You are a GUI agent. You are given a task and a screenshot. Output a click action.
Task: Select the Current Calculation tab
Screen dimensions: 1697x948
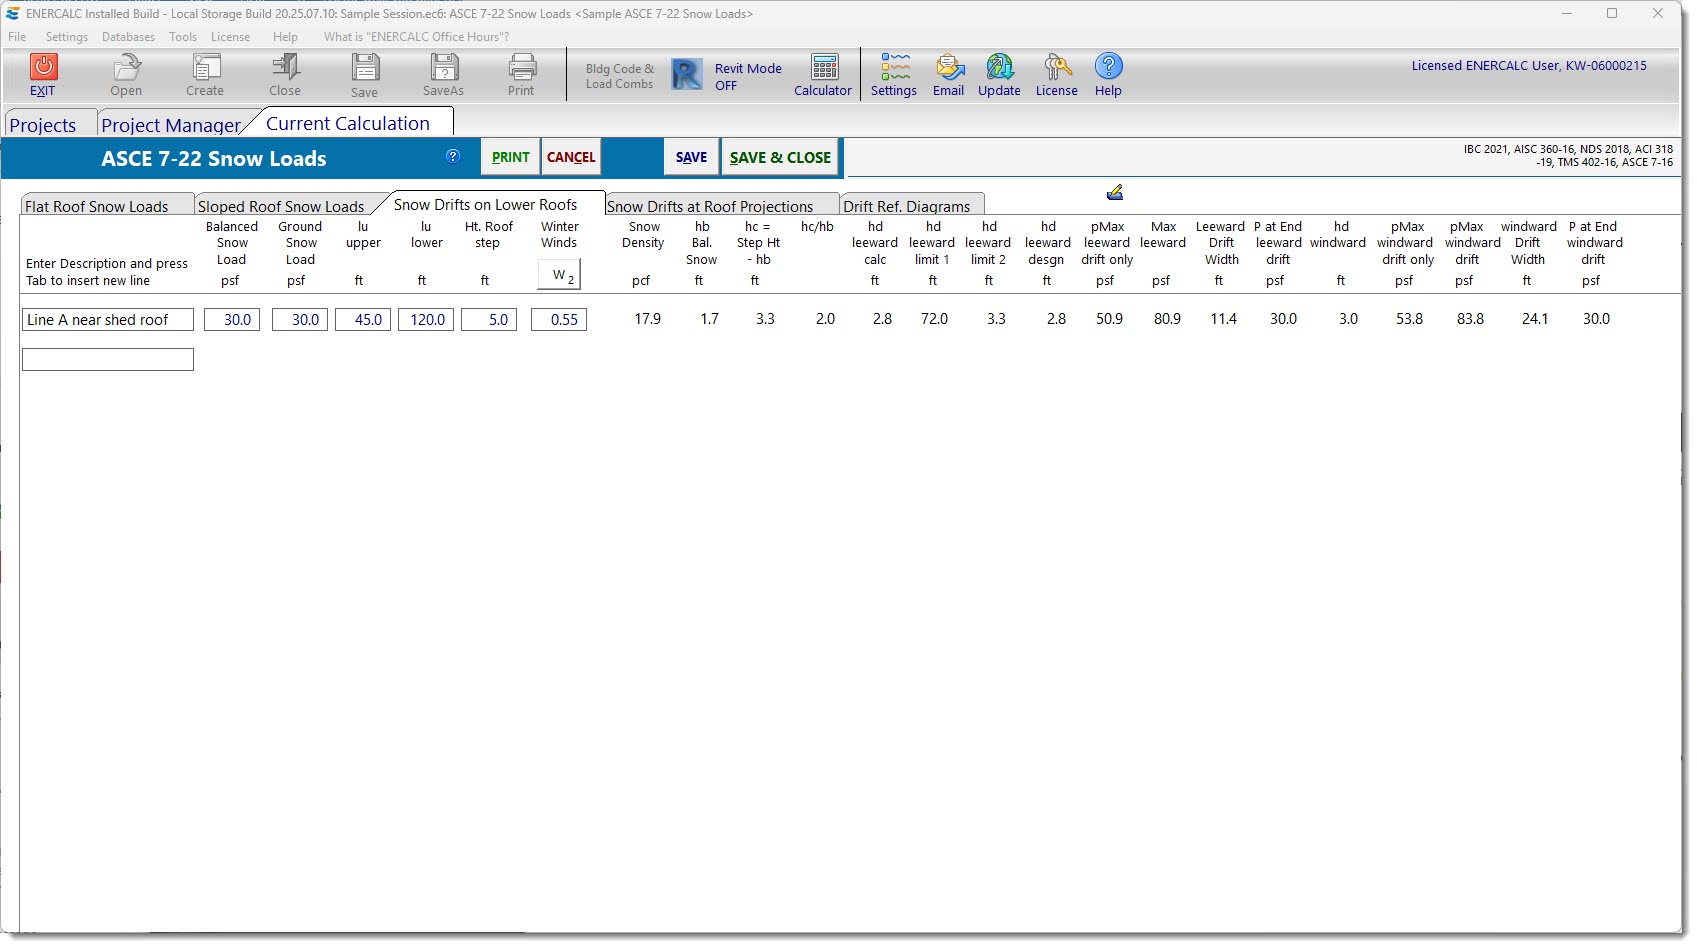[x=348, y=123]
